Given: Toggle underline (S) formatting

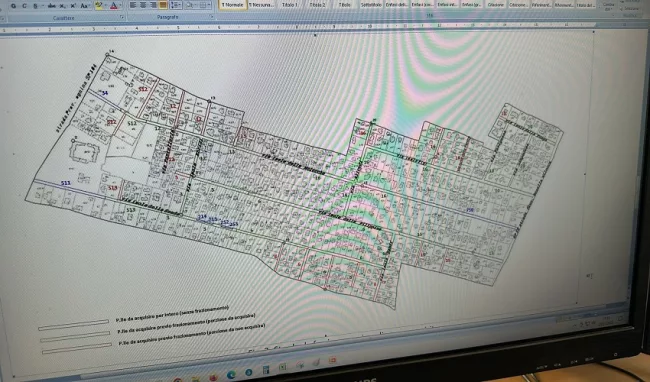Looking at the screenshot, I should pos(36,6).
